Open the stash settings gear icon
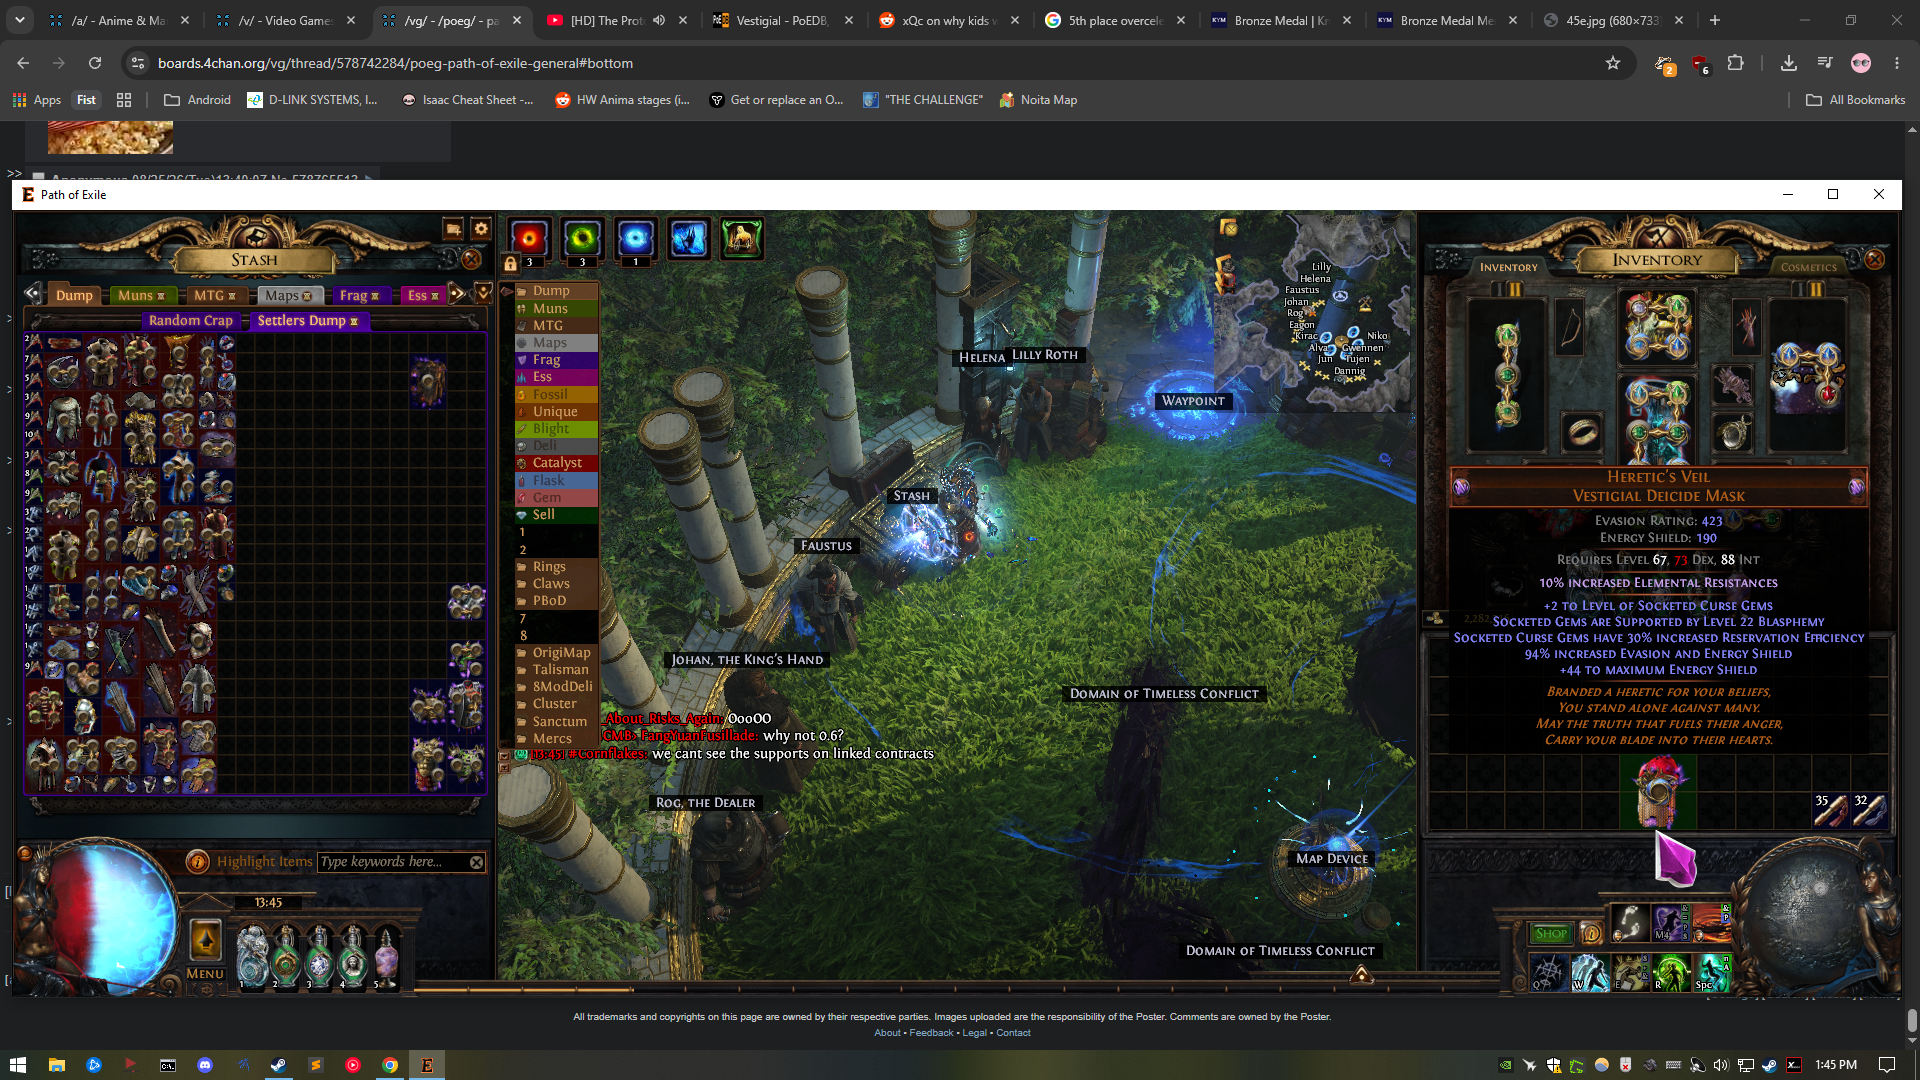 click(x=481, y=229)
